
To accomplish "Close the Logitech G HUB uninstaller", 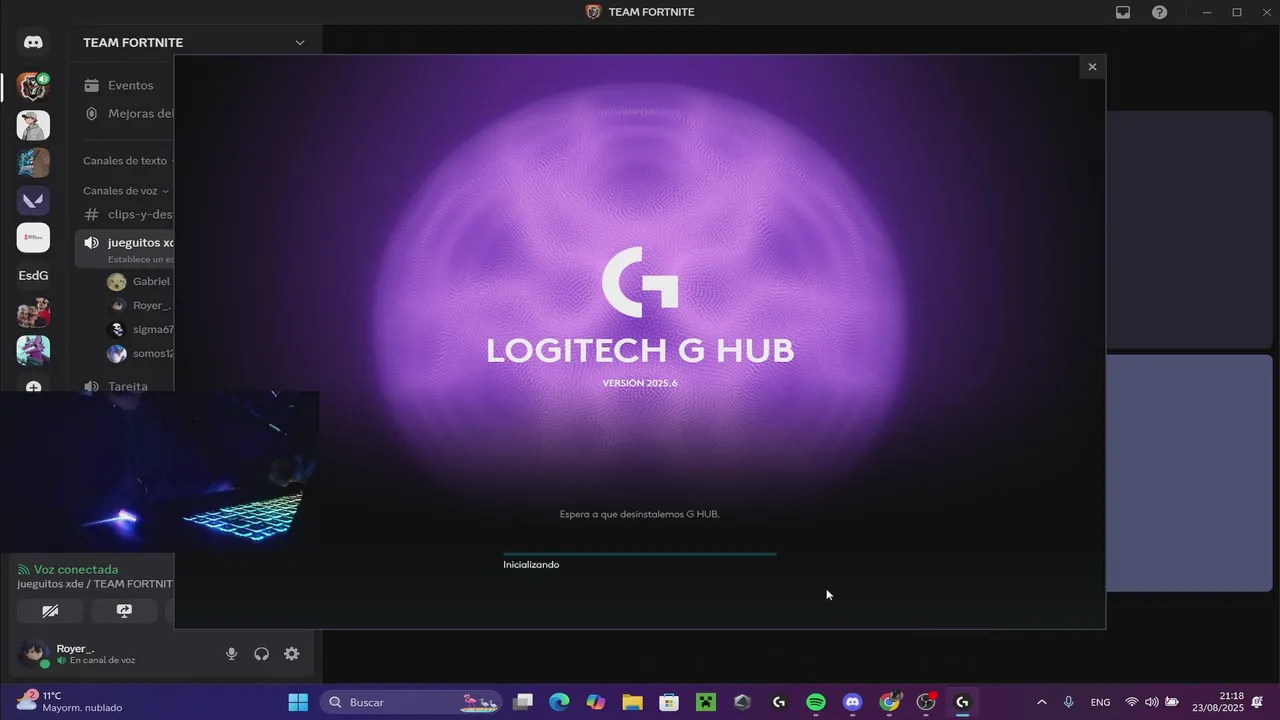I will click(x=1092, y=67).
